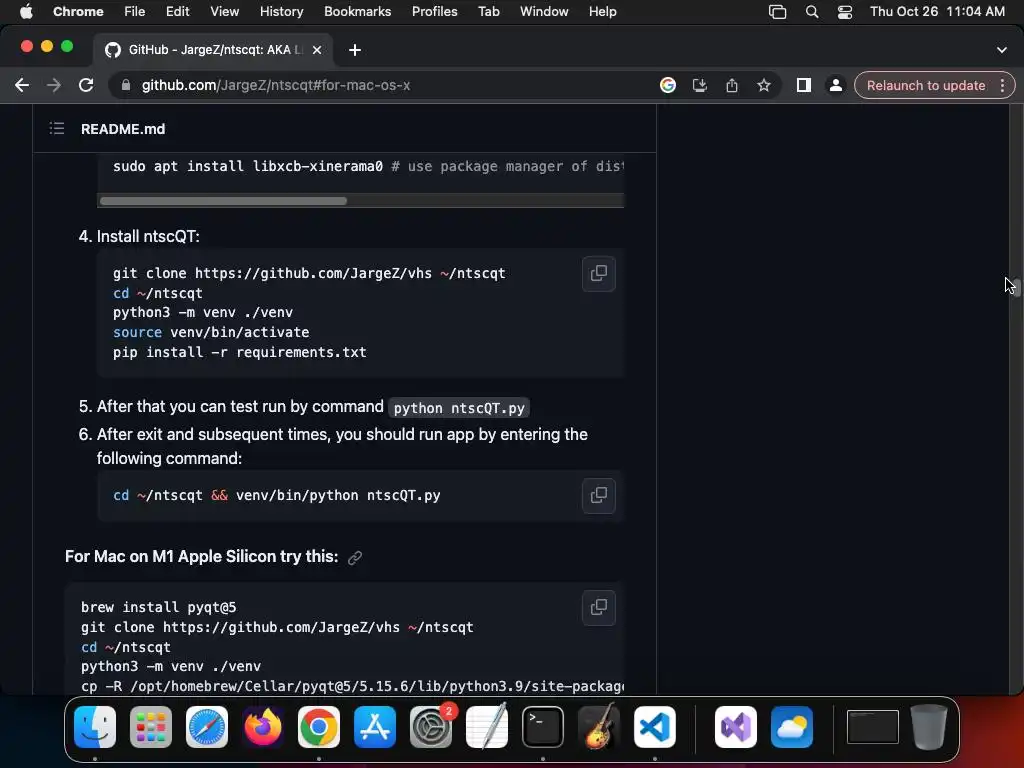
Task: Share this page via the share icon
Action: click(x=731, y=85)
